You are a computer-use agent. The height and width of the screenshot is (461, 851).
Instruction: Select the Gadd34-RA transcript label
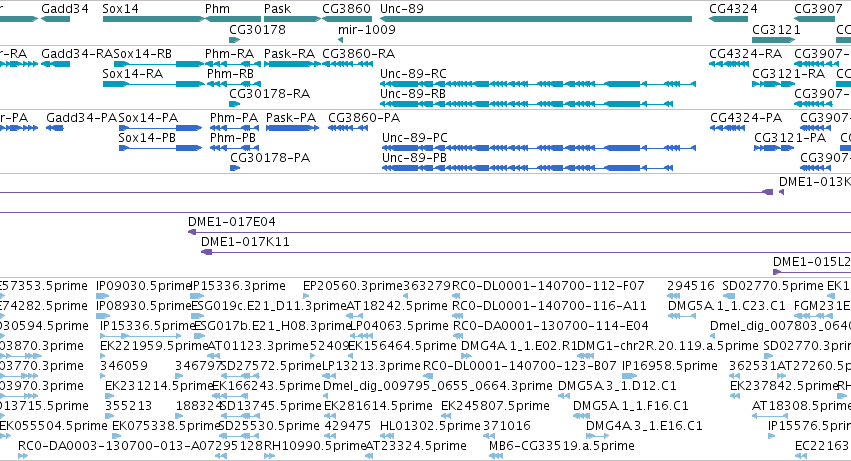[x=77, y=54]
